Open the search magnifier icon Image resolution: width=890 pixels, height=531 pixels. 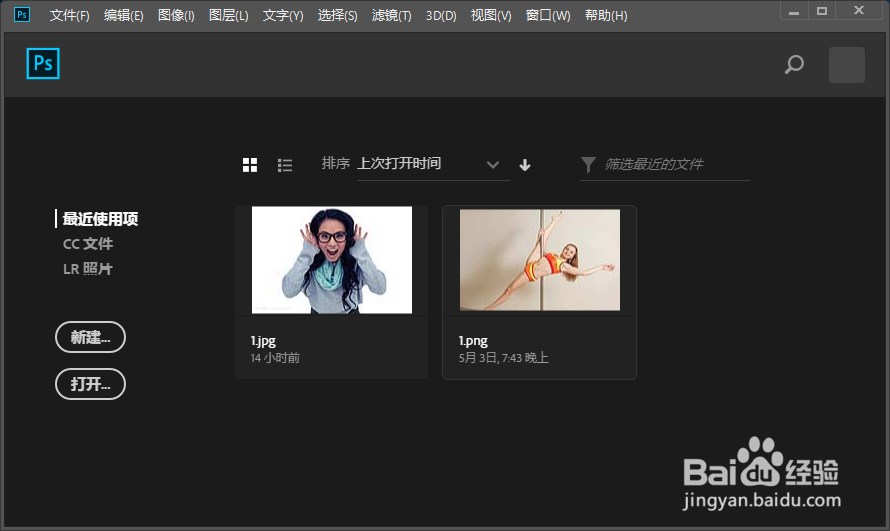point(794,64)
